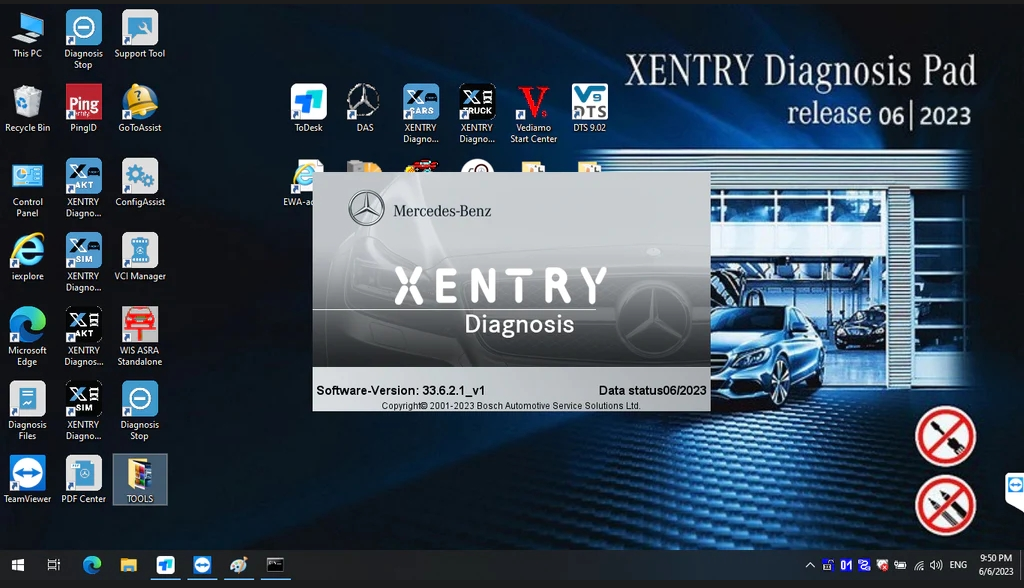Select the Microsoft Edge desktop icon
Viewport: 1024px width, 588px height.
click(x=27, y=336)
